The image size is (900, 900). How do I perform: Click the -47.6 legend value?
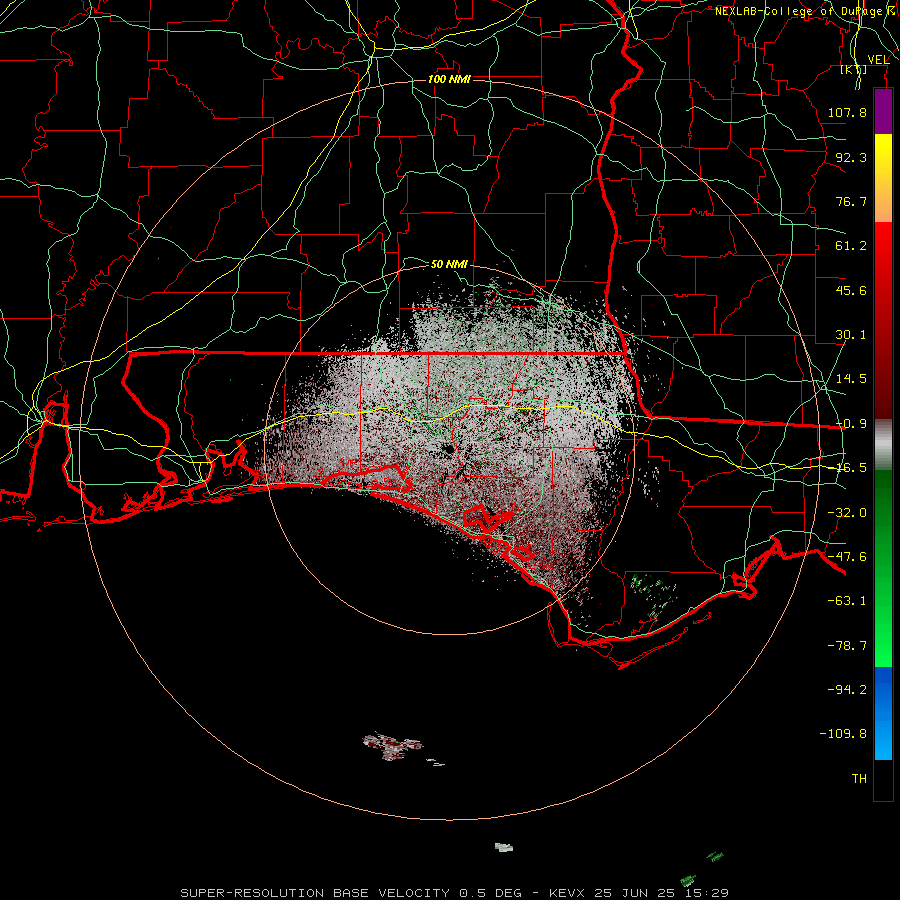click(x=847, y=557)
